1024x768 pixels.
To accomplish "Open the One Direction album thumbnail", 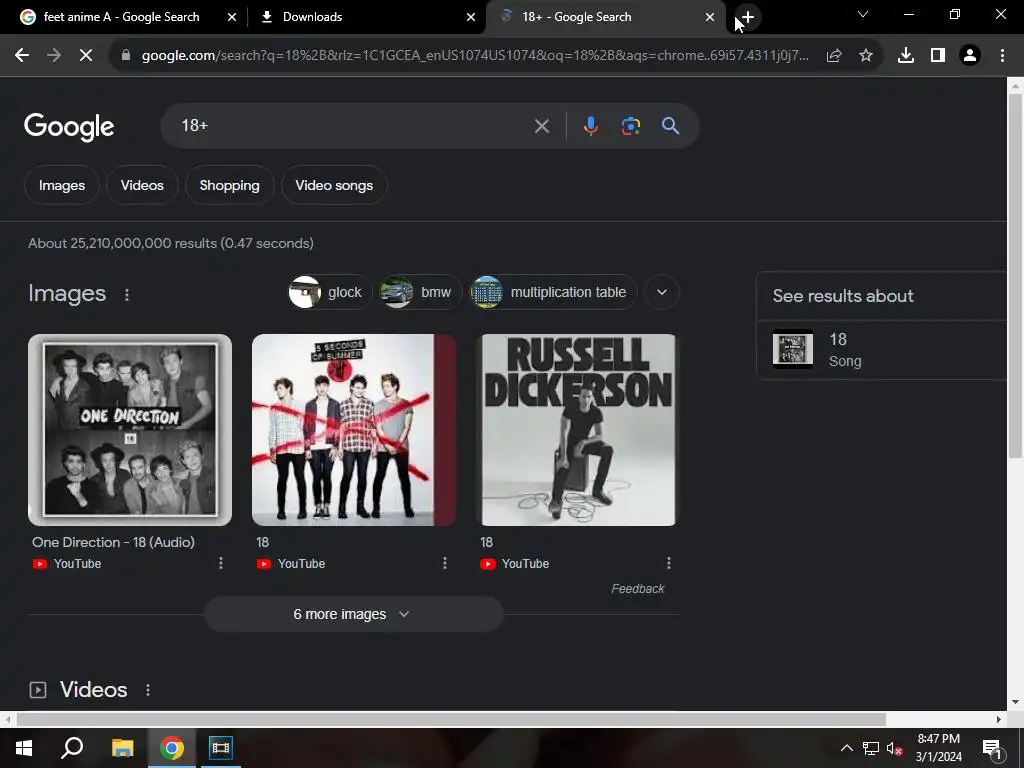I will coord(130,430).
